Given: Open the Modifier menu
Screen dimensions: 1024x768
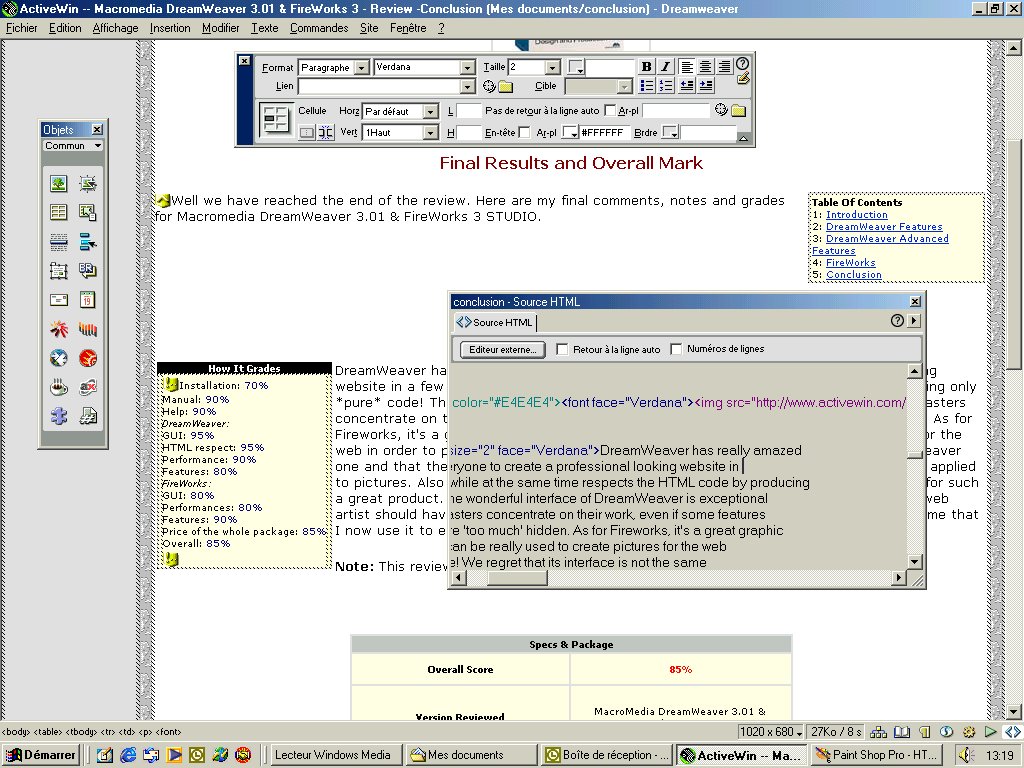Looking at the screenshot, I should [x=220, y=28].
